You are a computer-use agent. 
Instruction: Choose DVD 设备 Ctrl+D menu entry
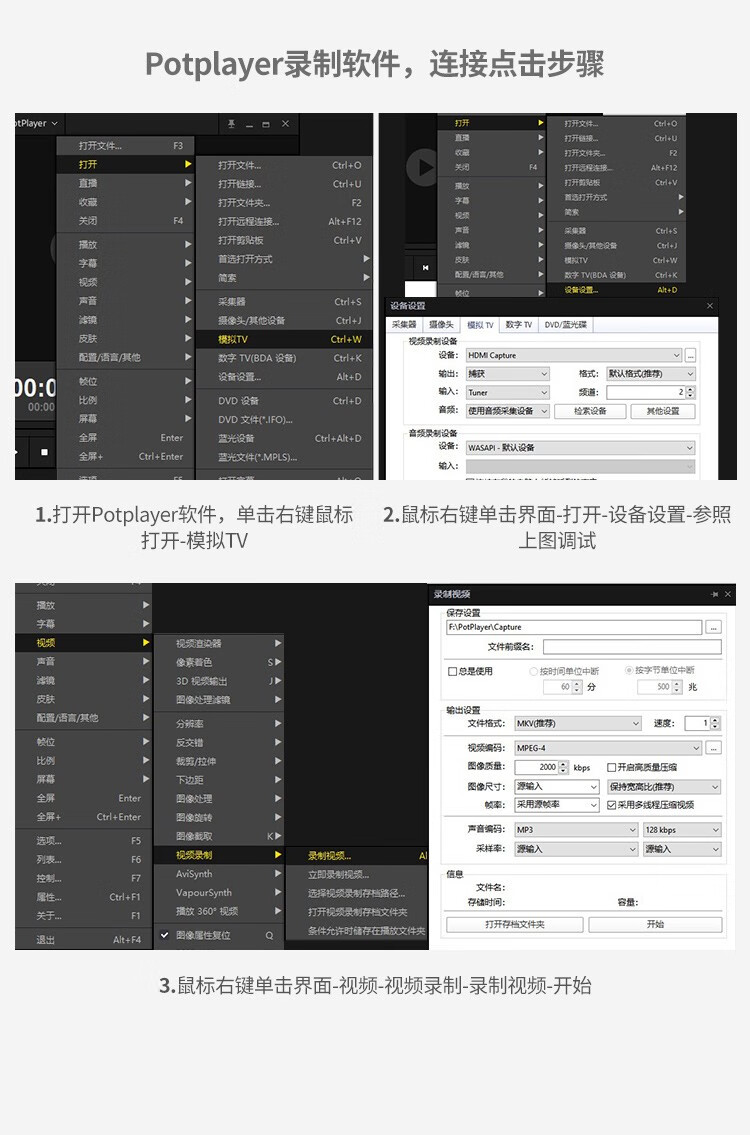click(x=285, y=401)
